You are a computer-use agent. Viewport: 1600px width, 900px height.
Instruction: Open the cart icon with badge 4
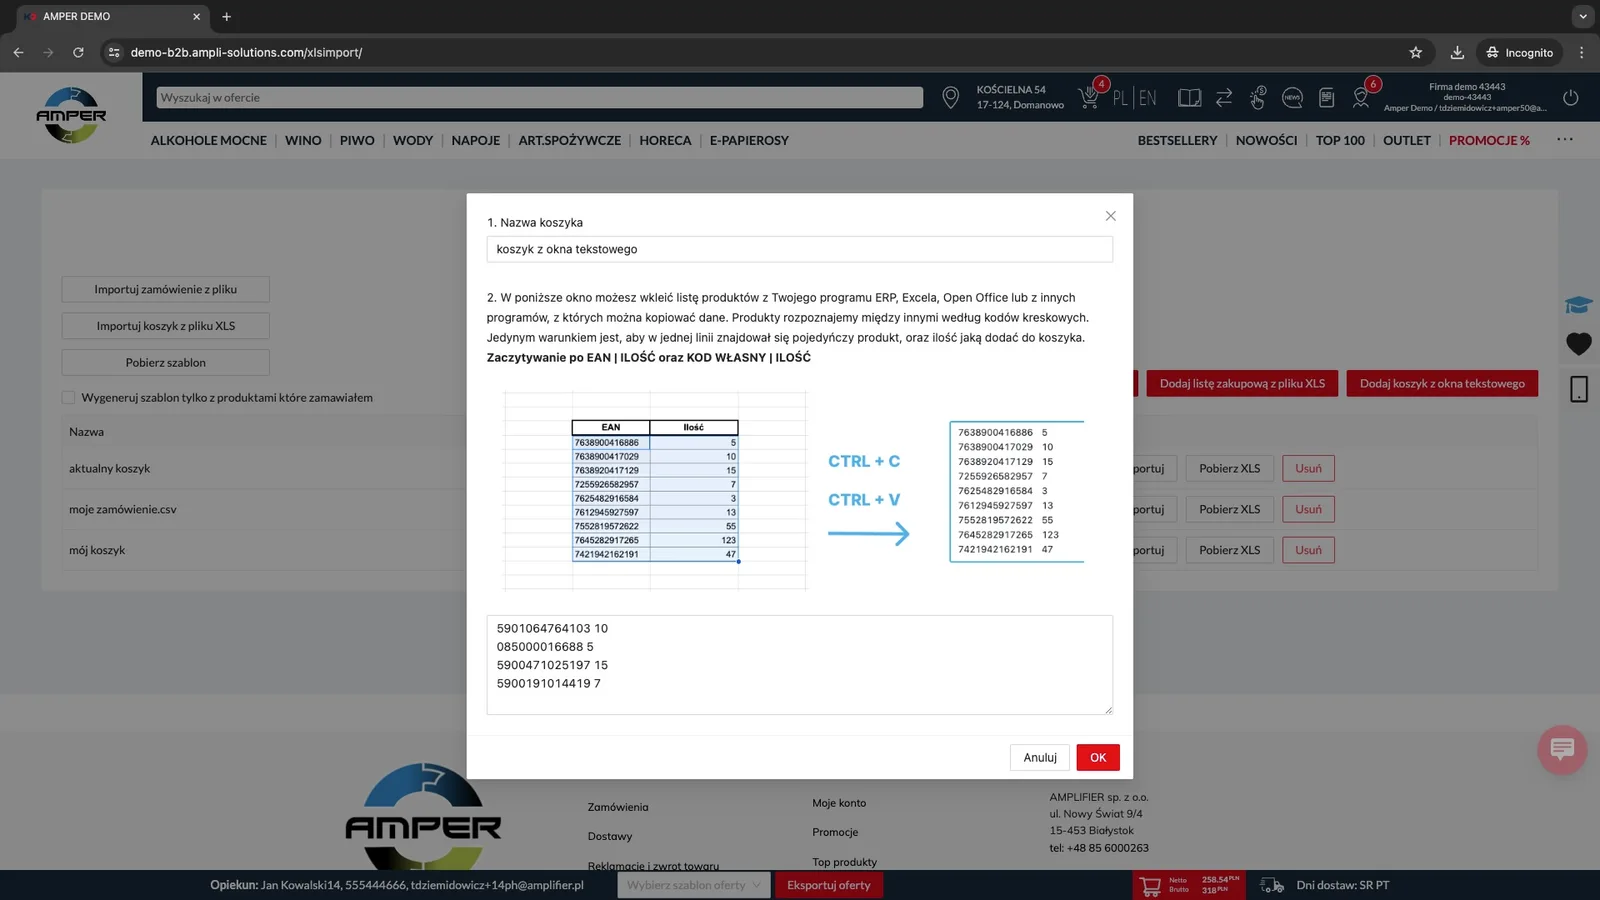coord(1089,97)
